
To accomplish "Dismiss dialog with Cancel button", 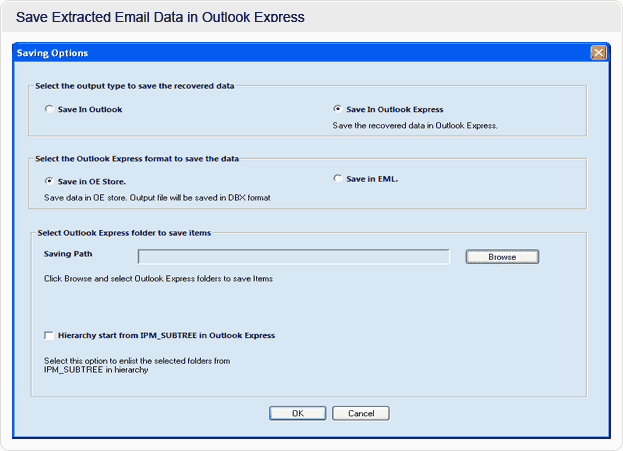I will coord(361,413).
